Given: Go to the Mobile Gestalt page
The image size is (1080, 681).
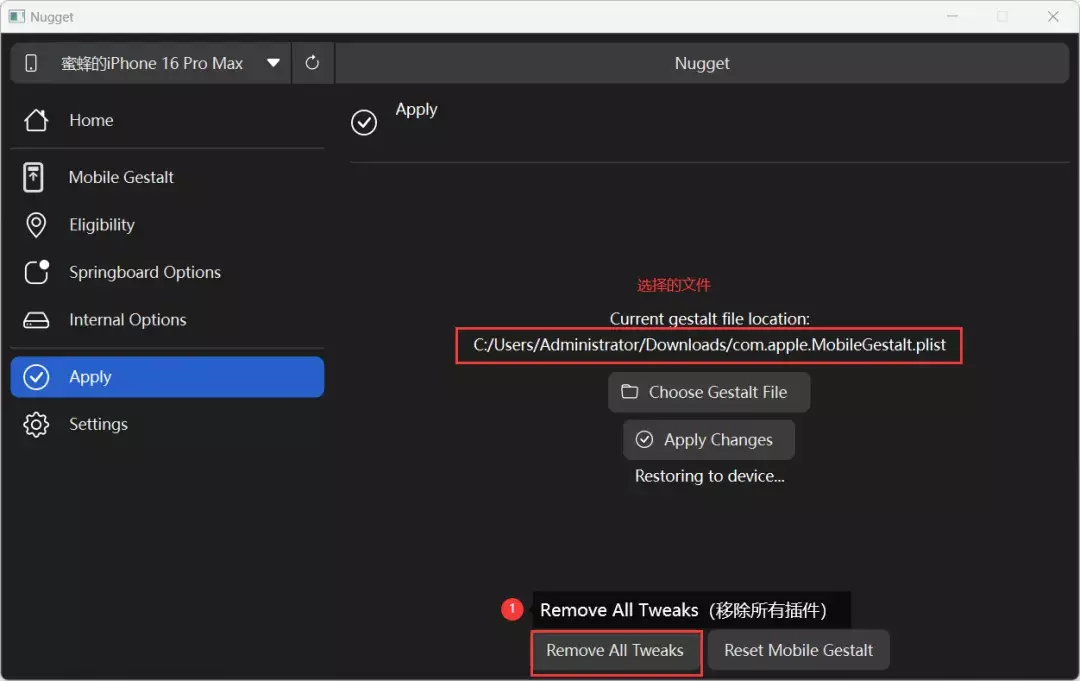Looking at the screenshot, I should click(x=167, y=178).
